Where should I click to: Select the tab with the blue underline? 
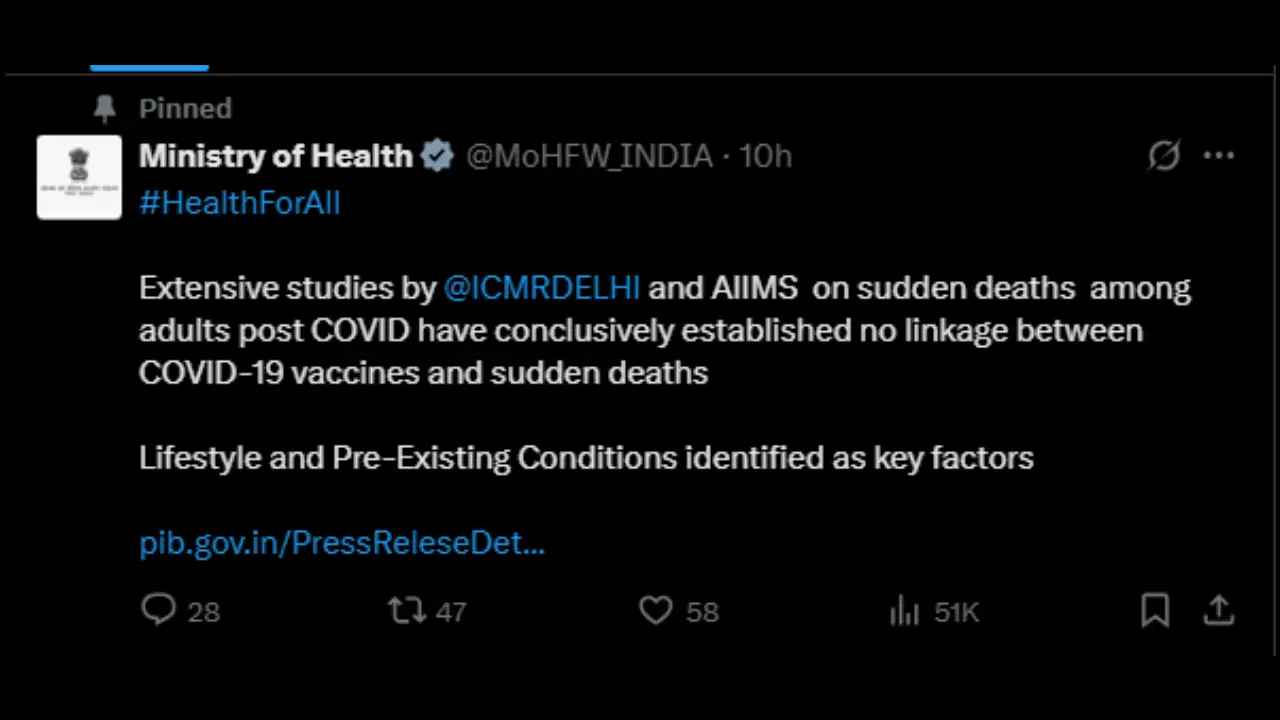pyautogui.click(x=149, y=66)
